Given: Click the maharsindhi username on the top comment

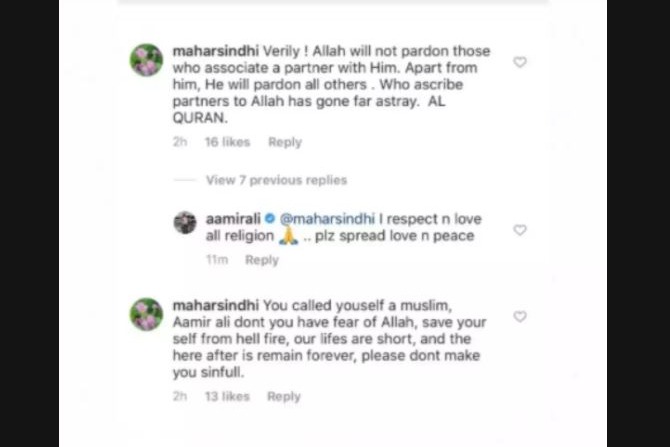Looking at the screenshot, I should (x=212, y=49).
